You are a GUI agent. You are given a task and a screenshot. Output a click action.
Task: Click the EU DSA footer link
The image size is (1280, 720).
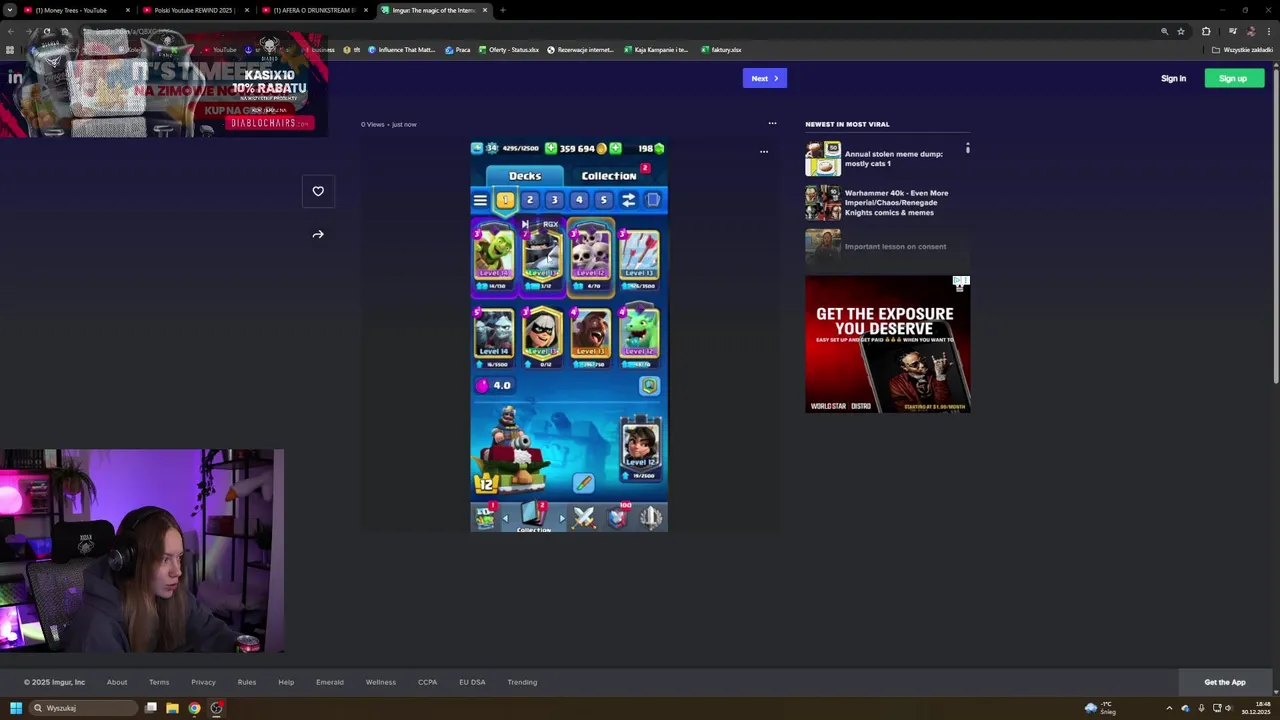[x=472, y=682]
